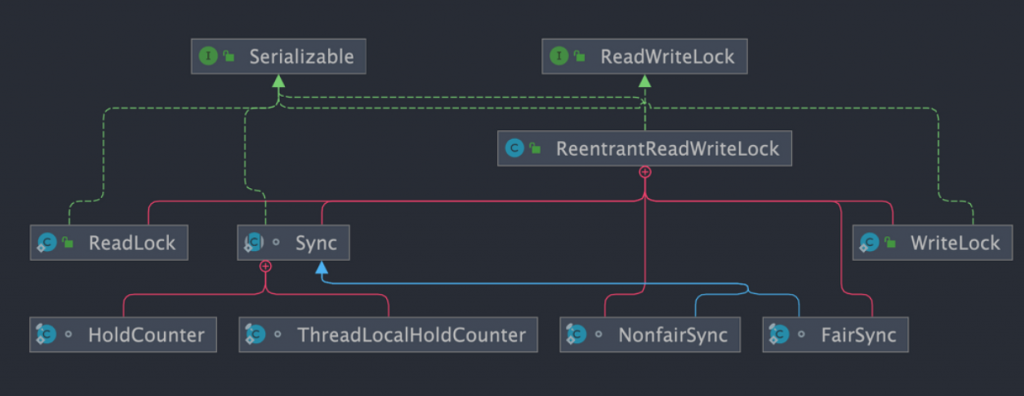
Task: Click the FairSync class icon
Action: [779, 335]
